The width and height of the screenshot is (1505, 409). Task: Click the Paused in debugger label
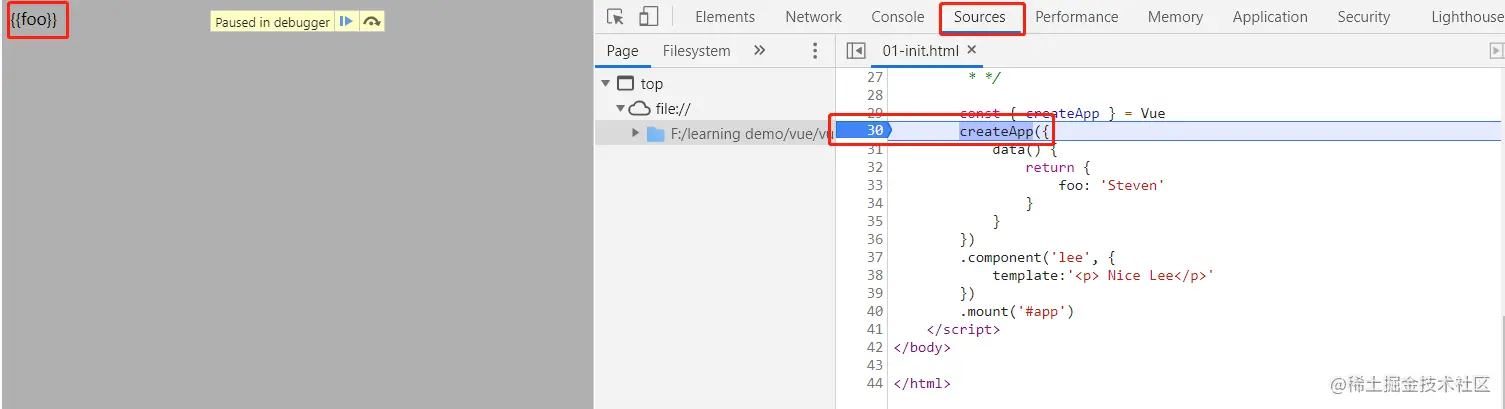pyautogui.click(x=272, y=22)
